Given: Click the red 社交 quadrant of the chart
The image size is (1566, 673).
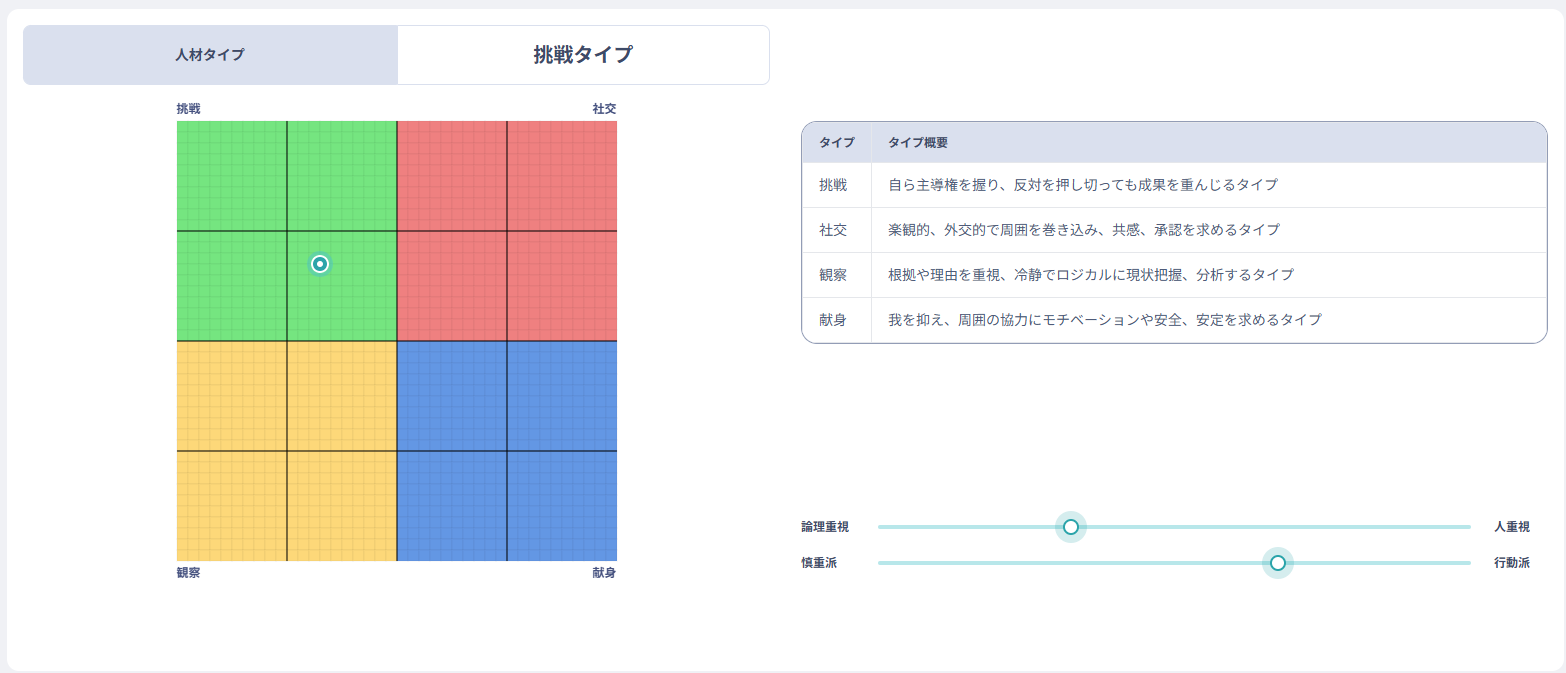Looking at the screenshot, I should tap(507, 231).
